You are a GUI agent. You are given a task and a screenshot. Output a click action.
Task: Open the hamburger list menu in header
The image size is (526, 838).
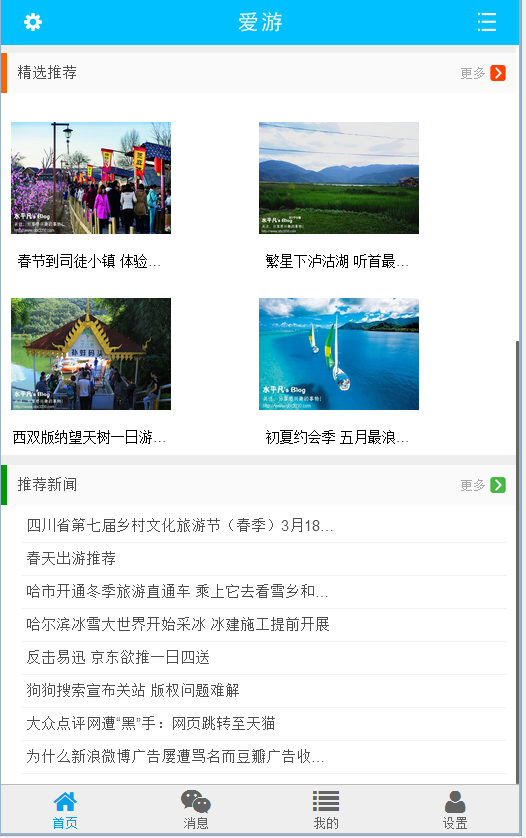click(487, 22)
